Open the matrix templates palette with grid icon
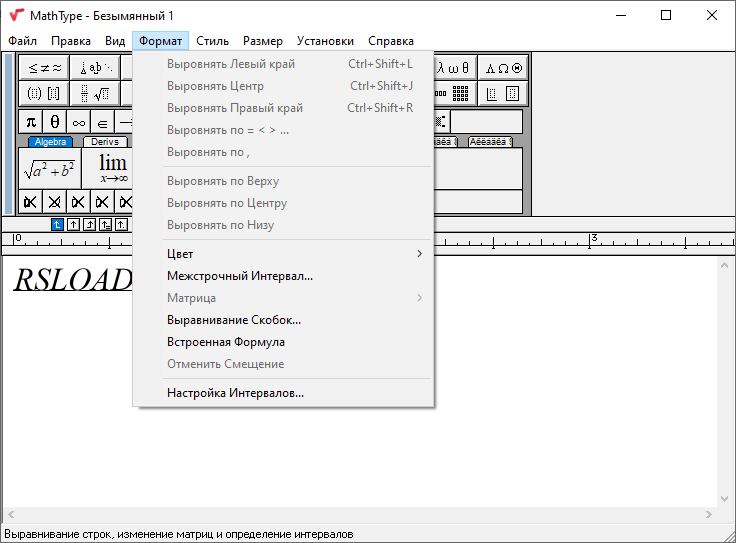 tap(454, 93)
